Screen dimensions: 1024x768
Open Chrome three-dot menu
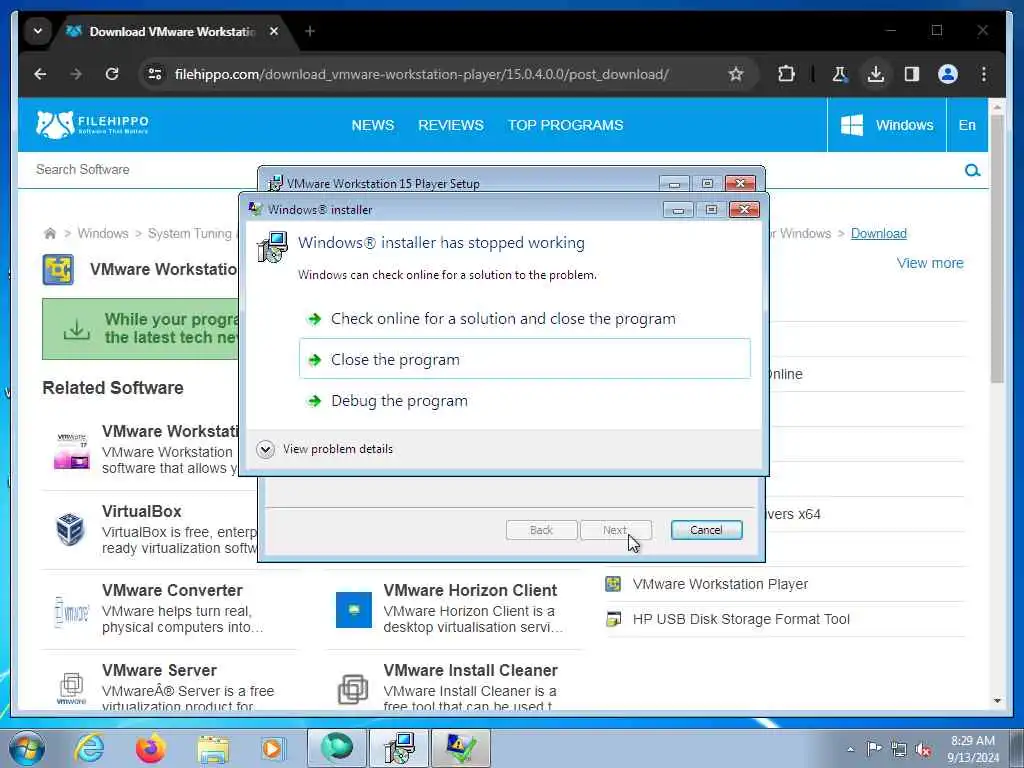(x=984, y=74)
